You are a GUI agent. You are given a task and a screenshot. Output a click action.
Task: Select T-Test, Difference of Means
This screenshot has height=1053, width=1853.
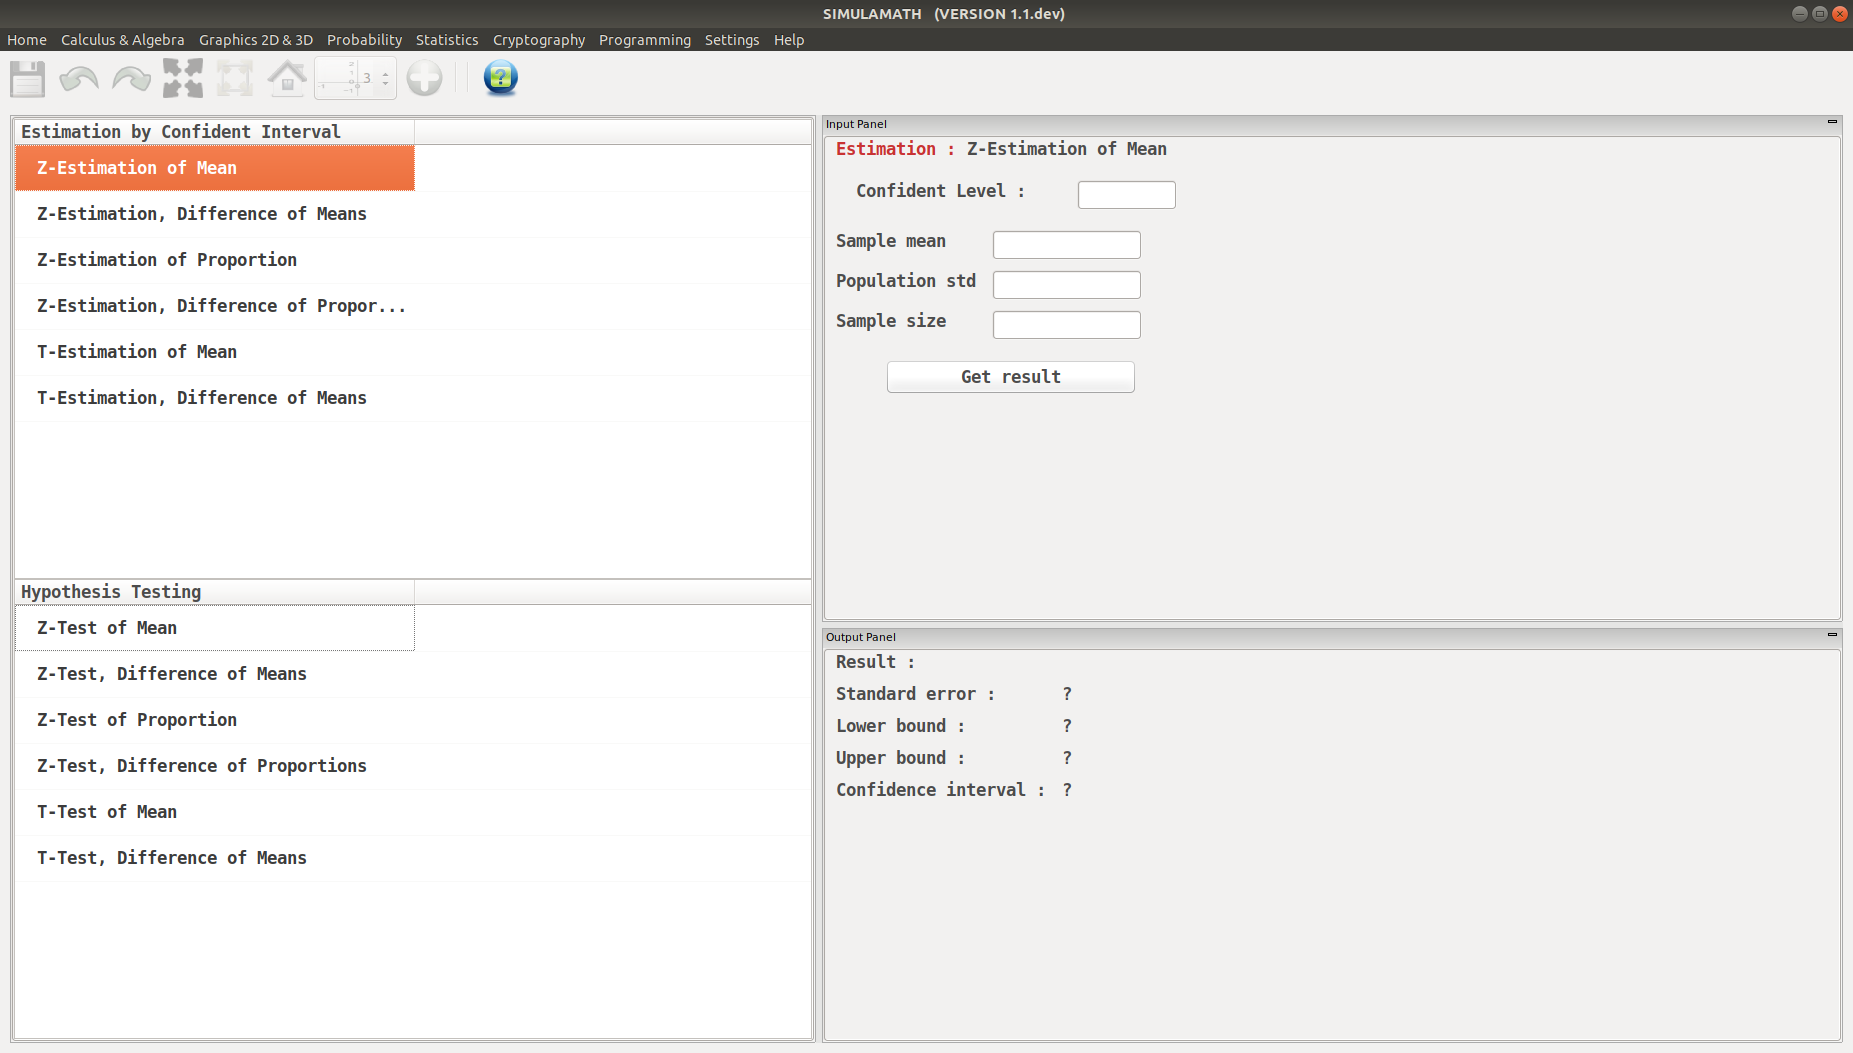(x=215, y=858)
